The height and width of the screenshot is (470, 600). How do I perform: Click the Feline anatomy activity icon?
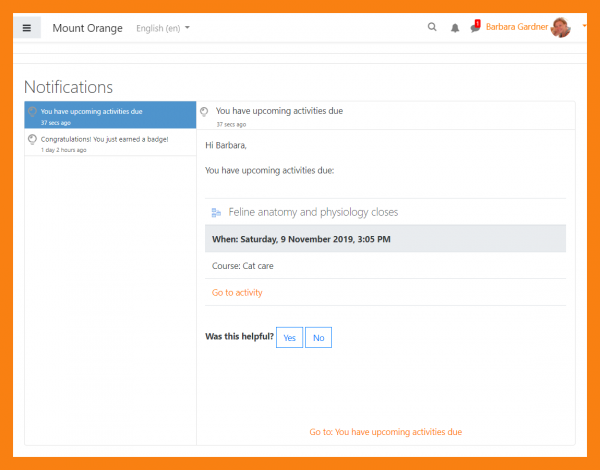[x=216, y=213]
